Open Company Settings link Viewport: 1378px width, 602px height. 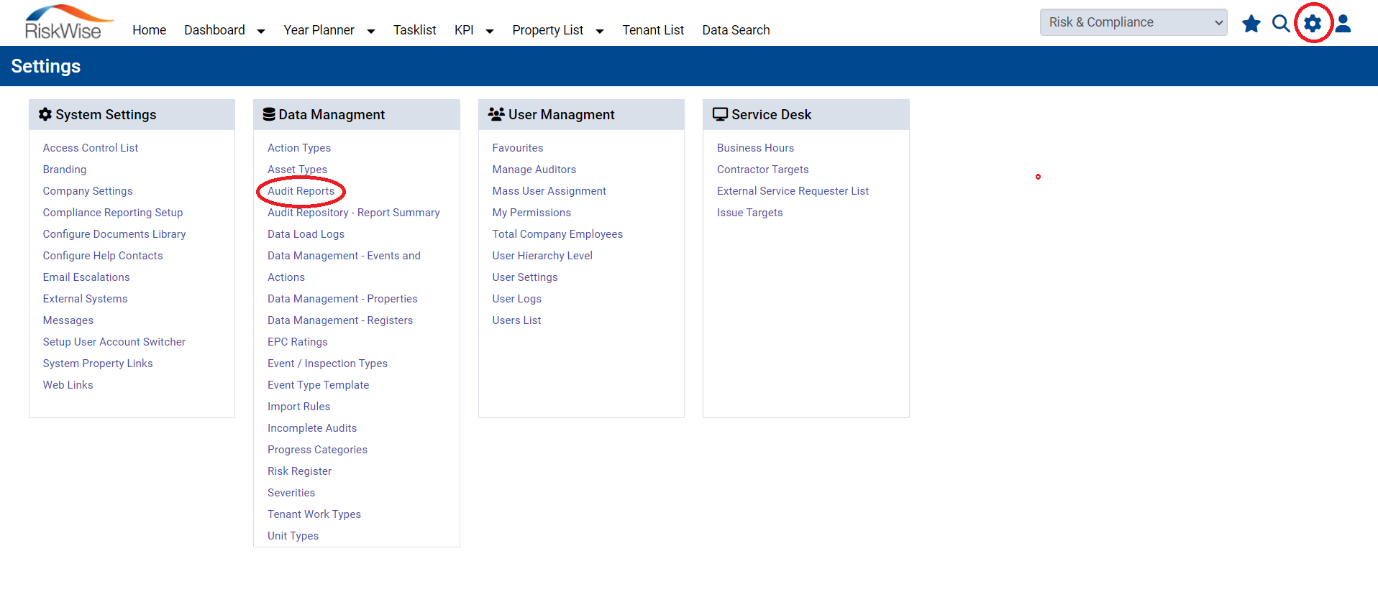click(x=88, y=191)
